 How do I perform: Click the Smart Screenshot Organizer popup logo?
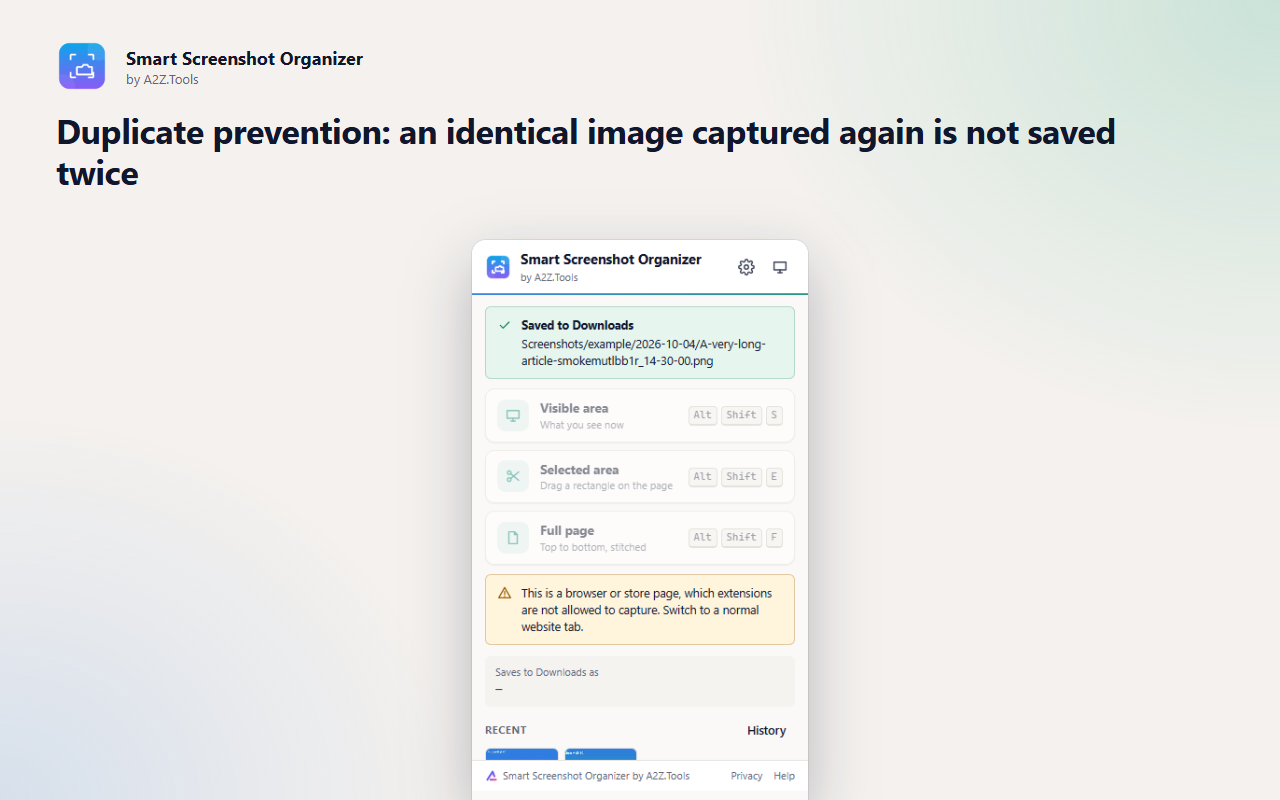pyautogui.click(x=498, y=267)
